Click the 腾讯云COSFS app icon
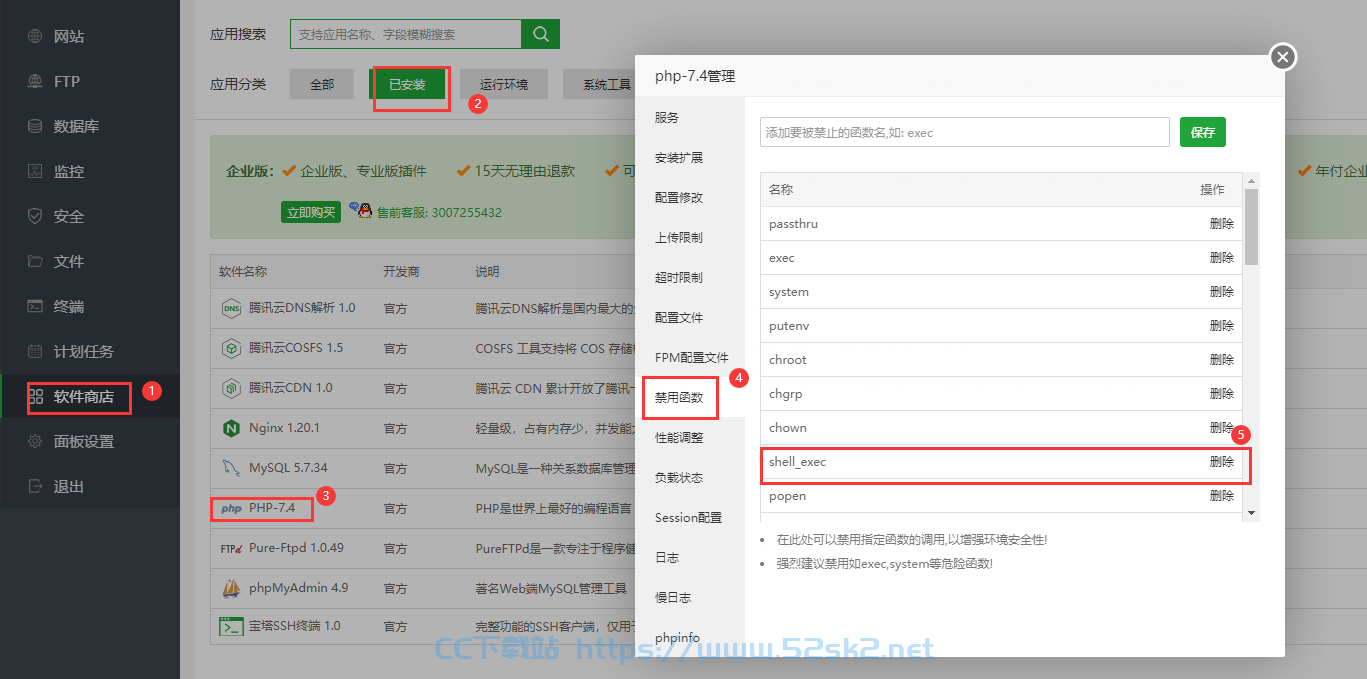Image resolution: width=1367 pixels, height=679 pixels. coord(231,348)
